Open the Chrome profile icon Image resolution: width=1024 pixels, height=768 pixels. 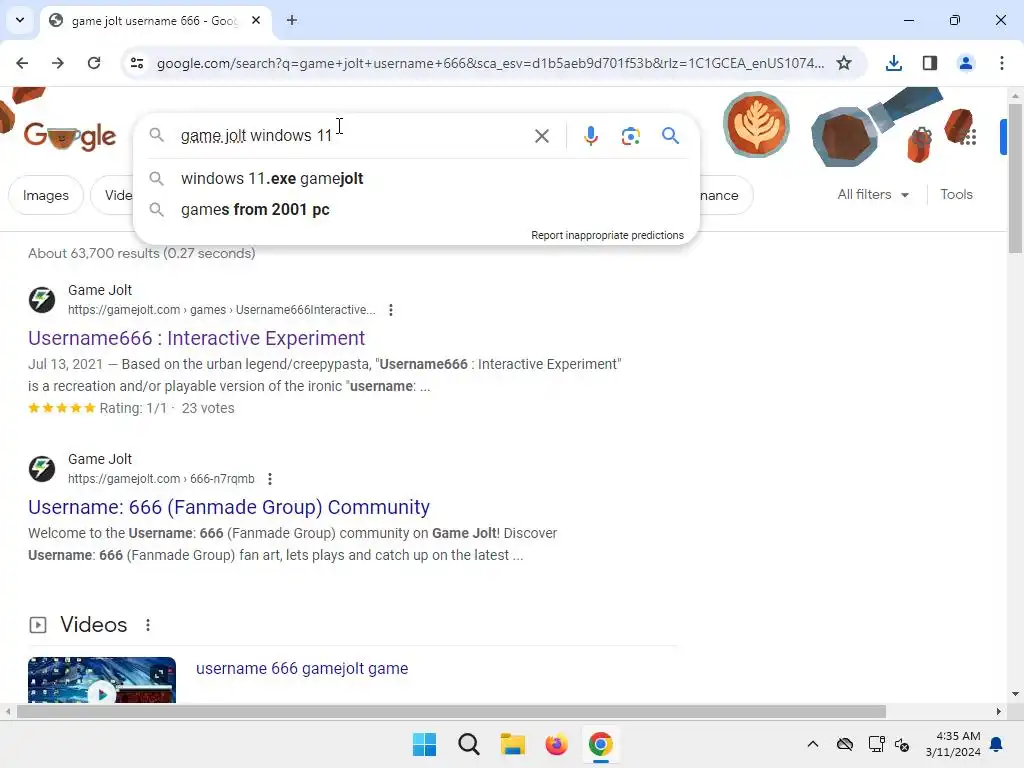coord(965,63)
